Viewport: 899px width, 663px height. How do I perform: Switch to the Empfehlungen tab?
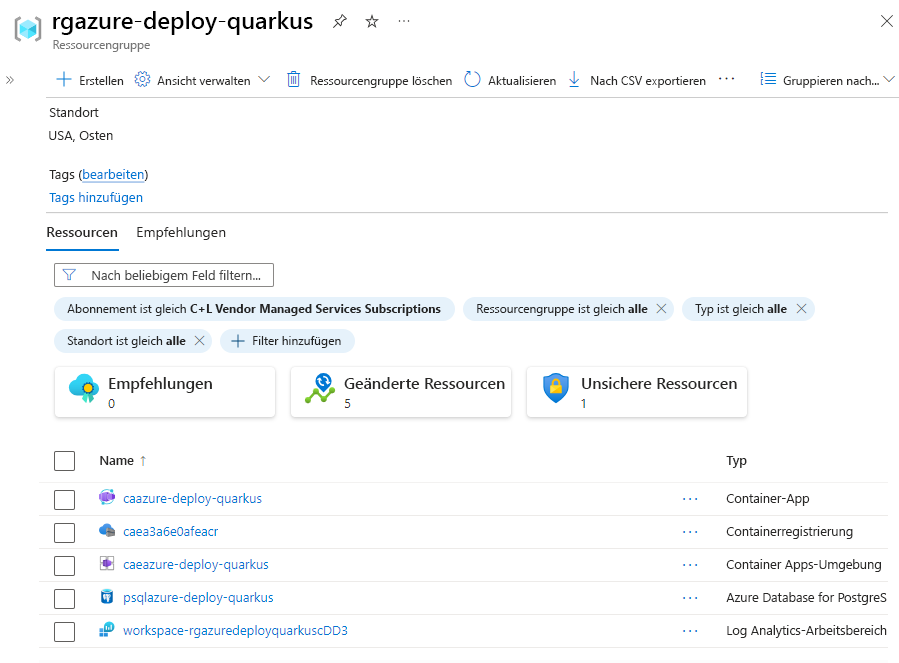point(181,232)
